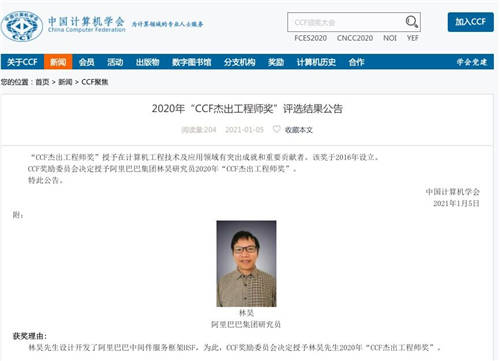Screen dimensions: 500x361
Task: Open the 奖励 menu item
Action: tap(276, 62)
